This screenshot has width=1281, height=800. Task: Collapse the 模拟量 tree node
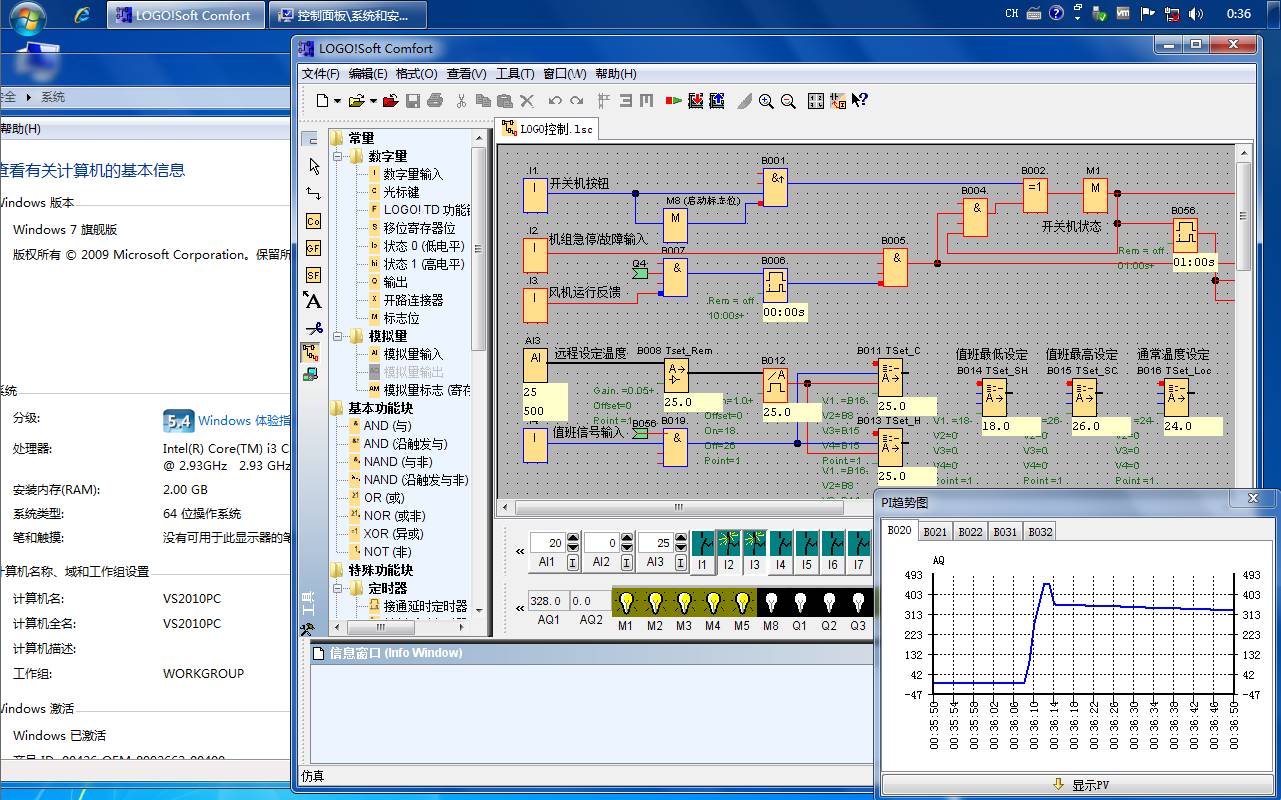click(338, 337)
